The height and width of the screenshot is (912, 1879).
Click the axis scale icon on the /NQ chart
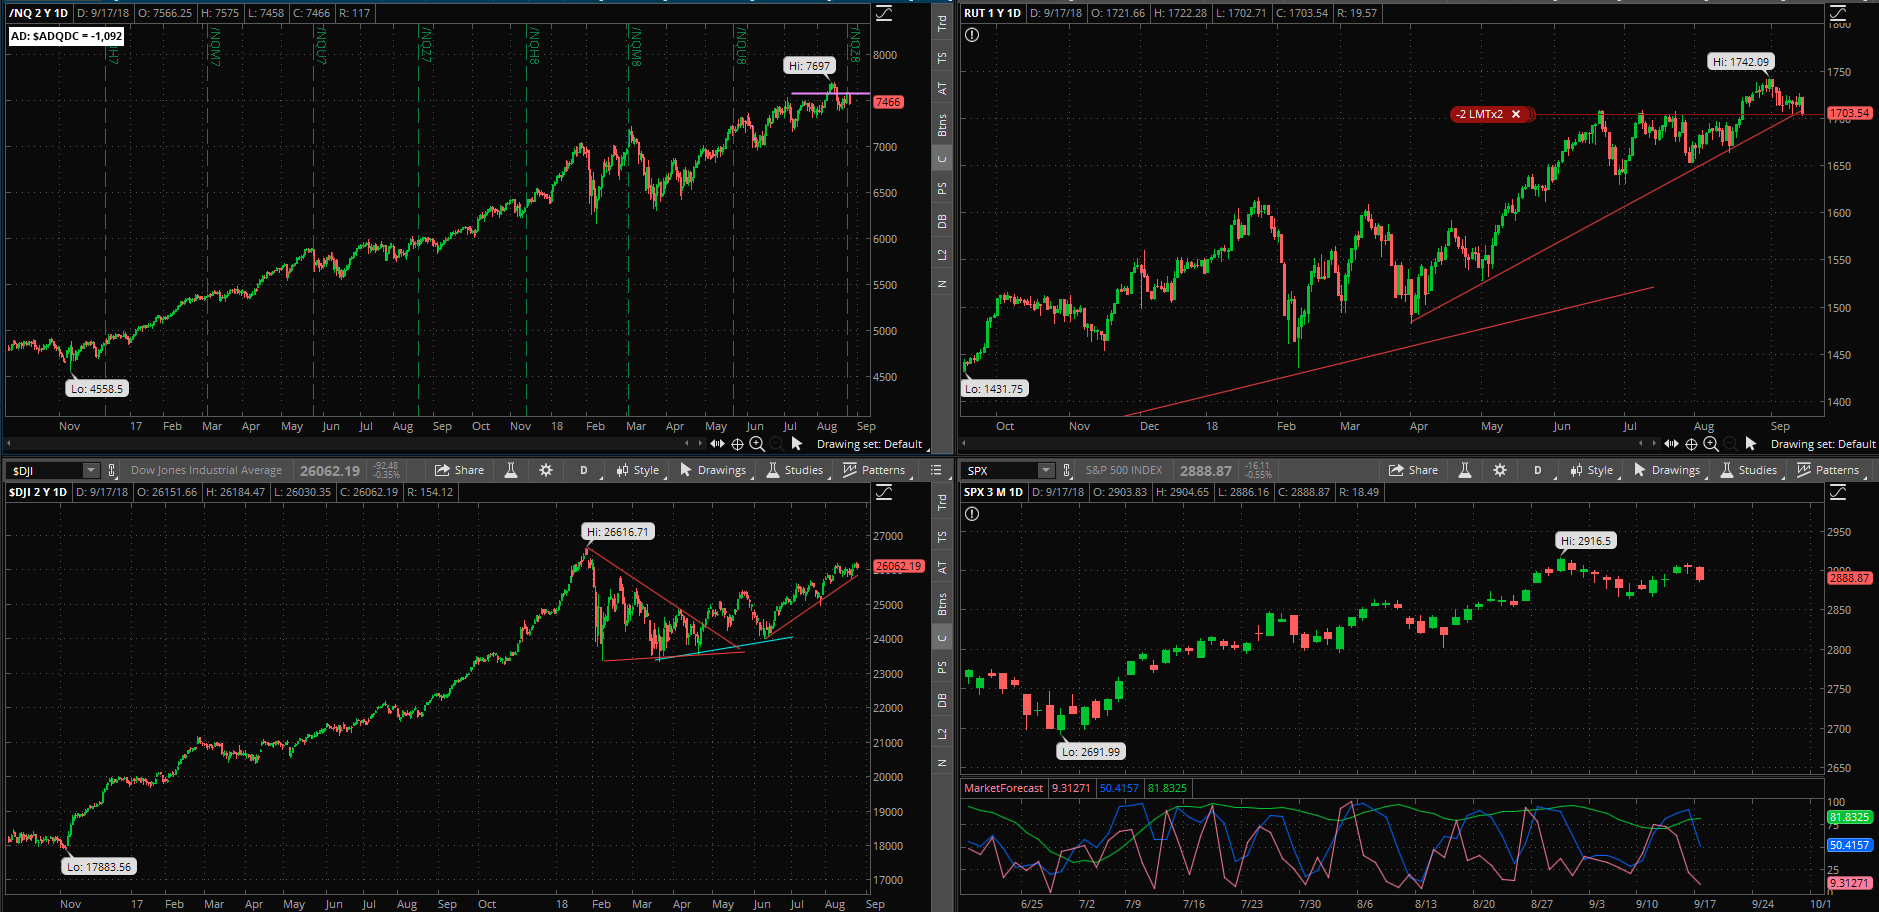coord(884,13)
